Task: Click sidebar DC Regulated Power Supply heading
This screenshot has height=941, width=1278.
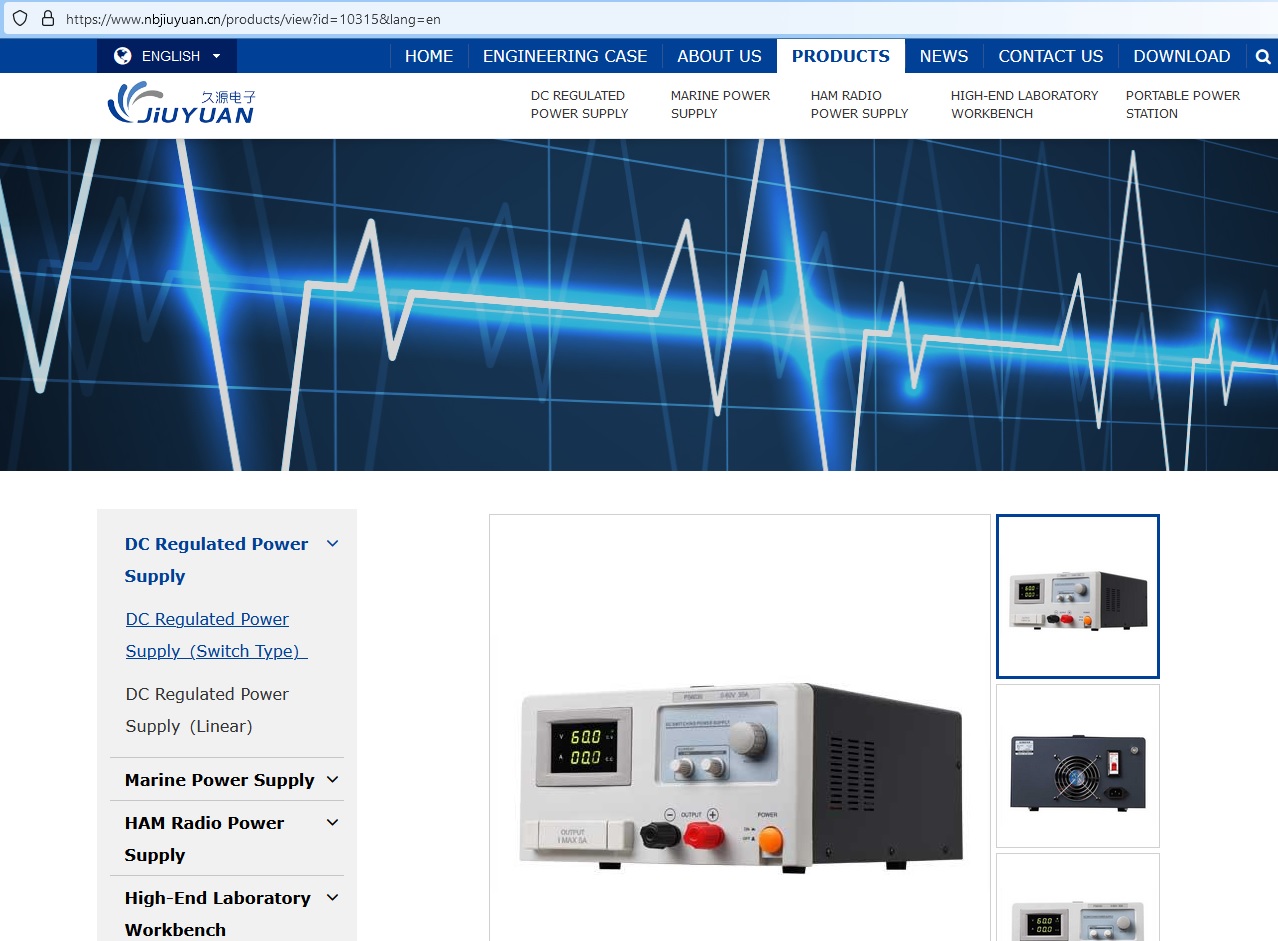Action: 216,560
